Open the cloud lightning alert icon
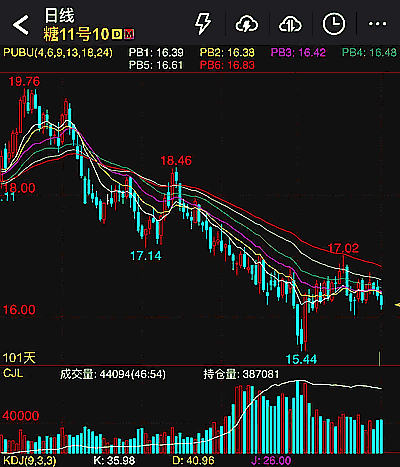This screenshot has width=400, height=467. tap(247, 24)
